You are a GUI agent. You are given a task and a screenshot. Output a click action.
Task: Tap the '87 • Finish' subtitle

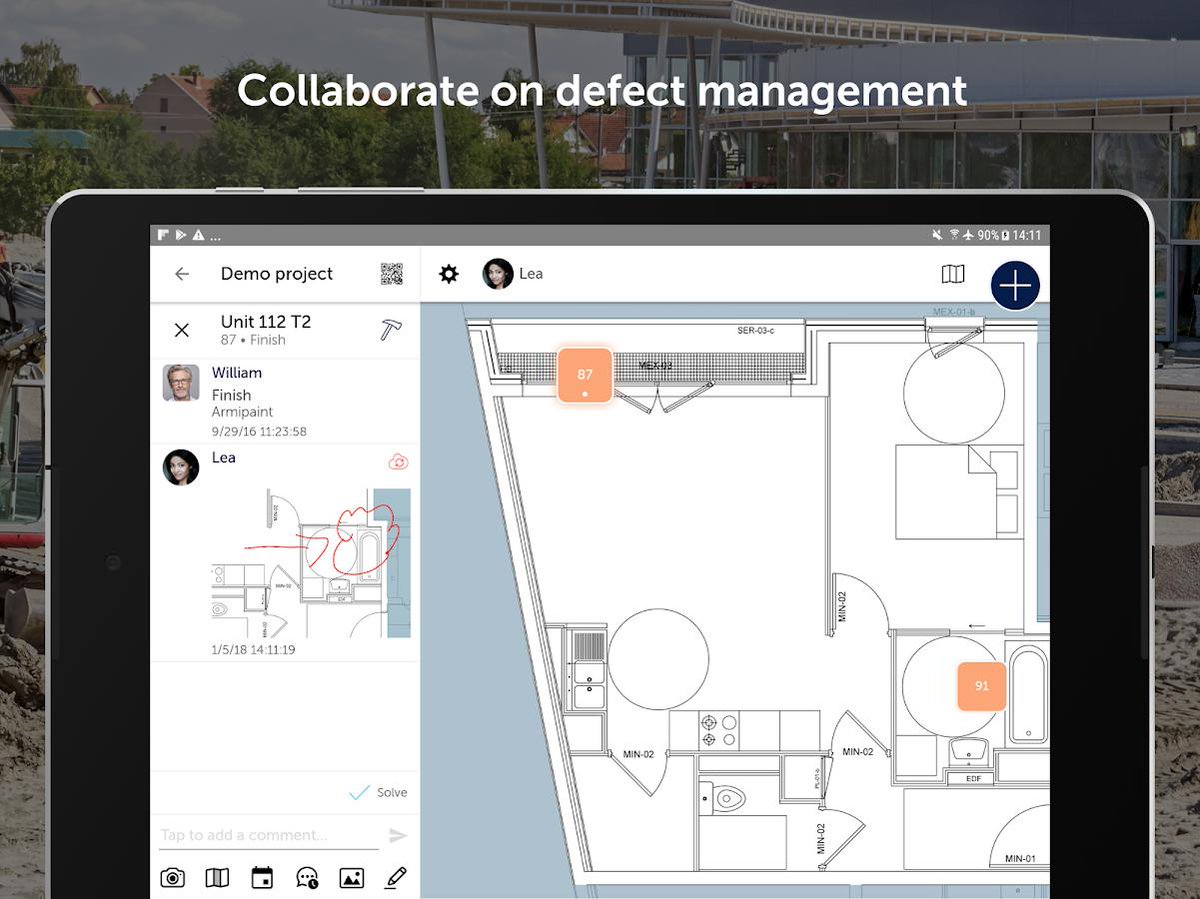coord(253,340)
